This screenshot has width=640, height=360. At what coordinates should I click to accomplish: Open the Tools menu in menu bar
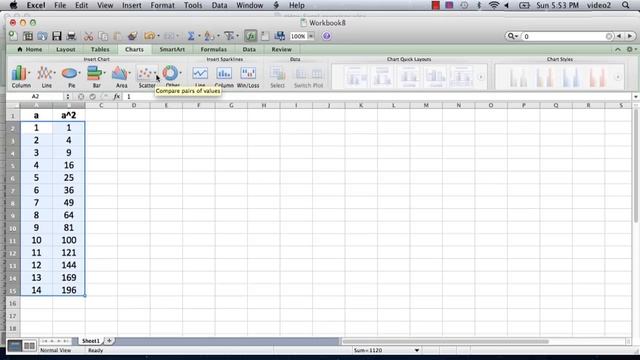tap(193, 5)
